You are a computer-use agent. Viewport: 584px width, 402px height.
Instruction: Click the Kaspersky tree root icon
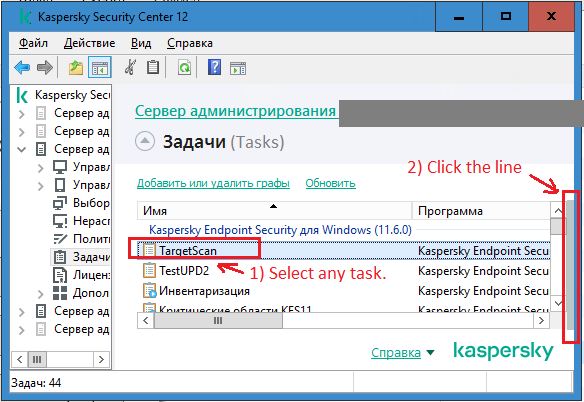(x=22, y=95)
